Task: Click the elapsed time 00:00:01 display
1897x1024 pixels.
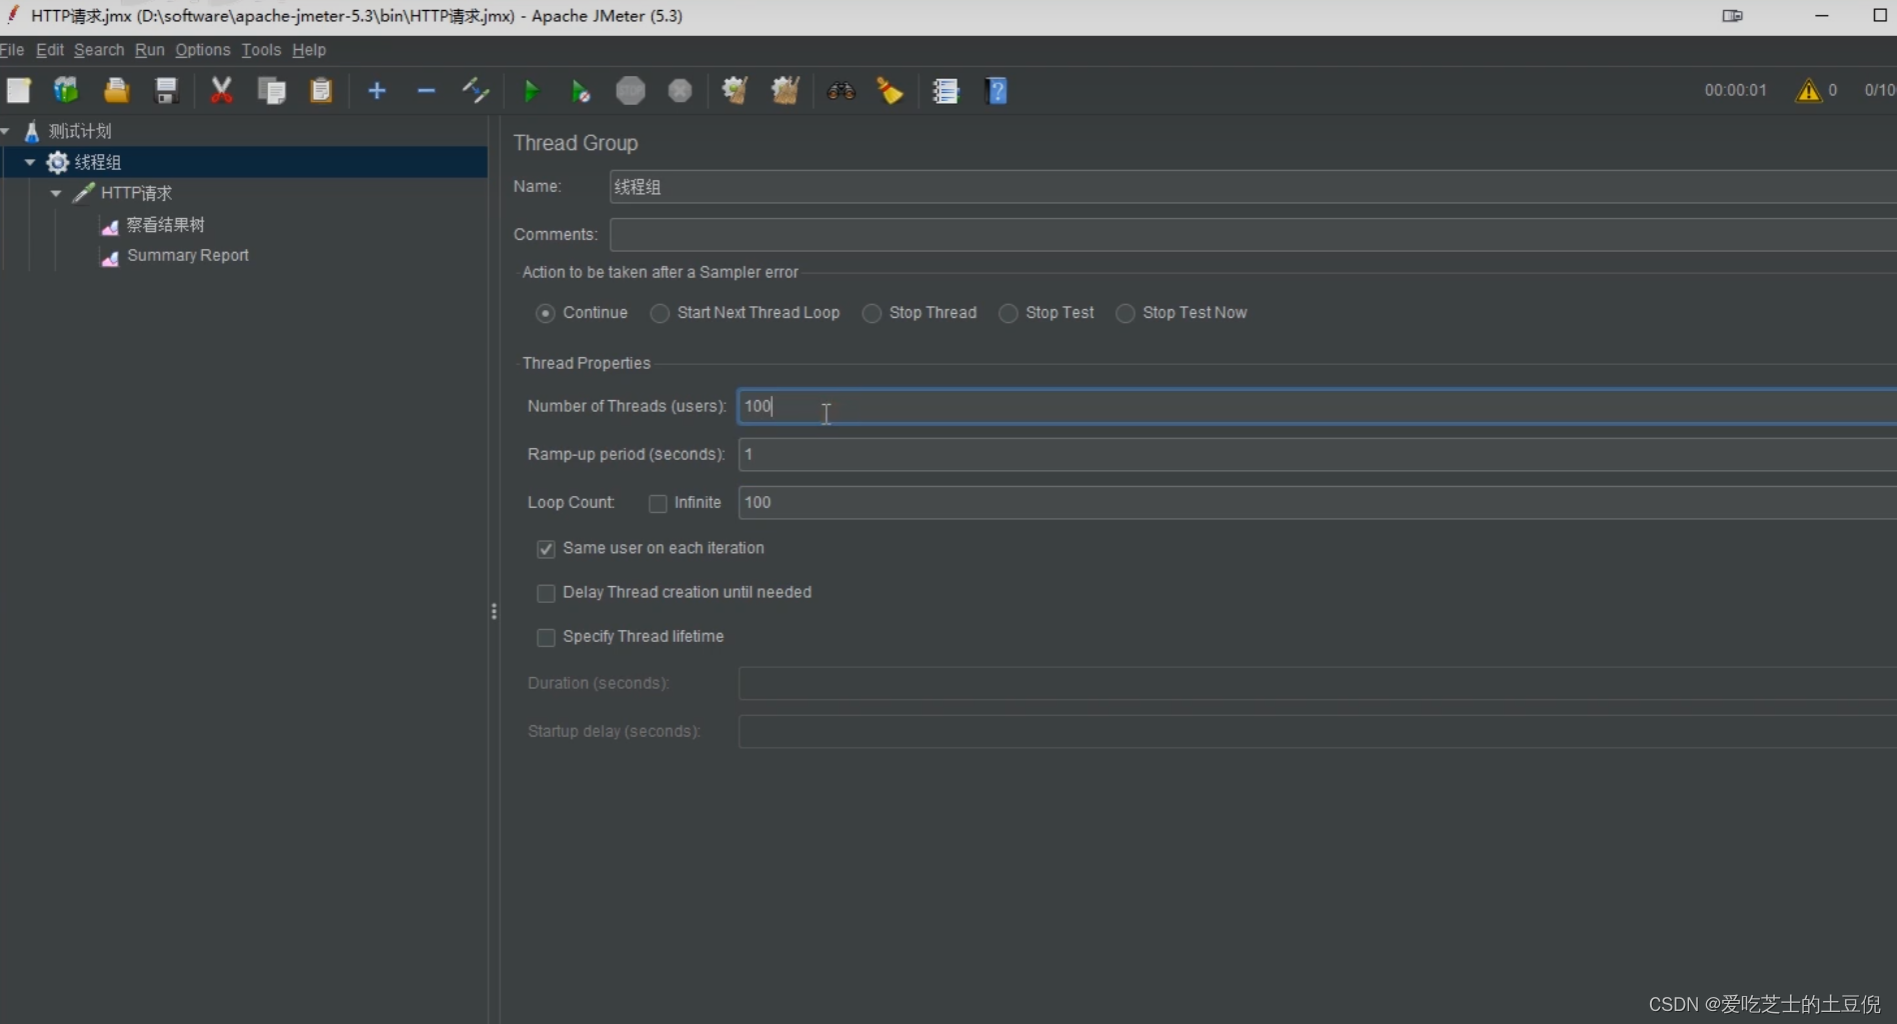Action: 1735,90
